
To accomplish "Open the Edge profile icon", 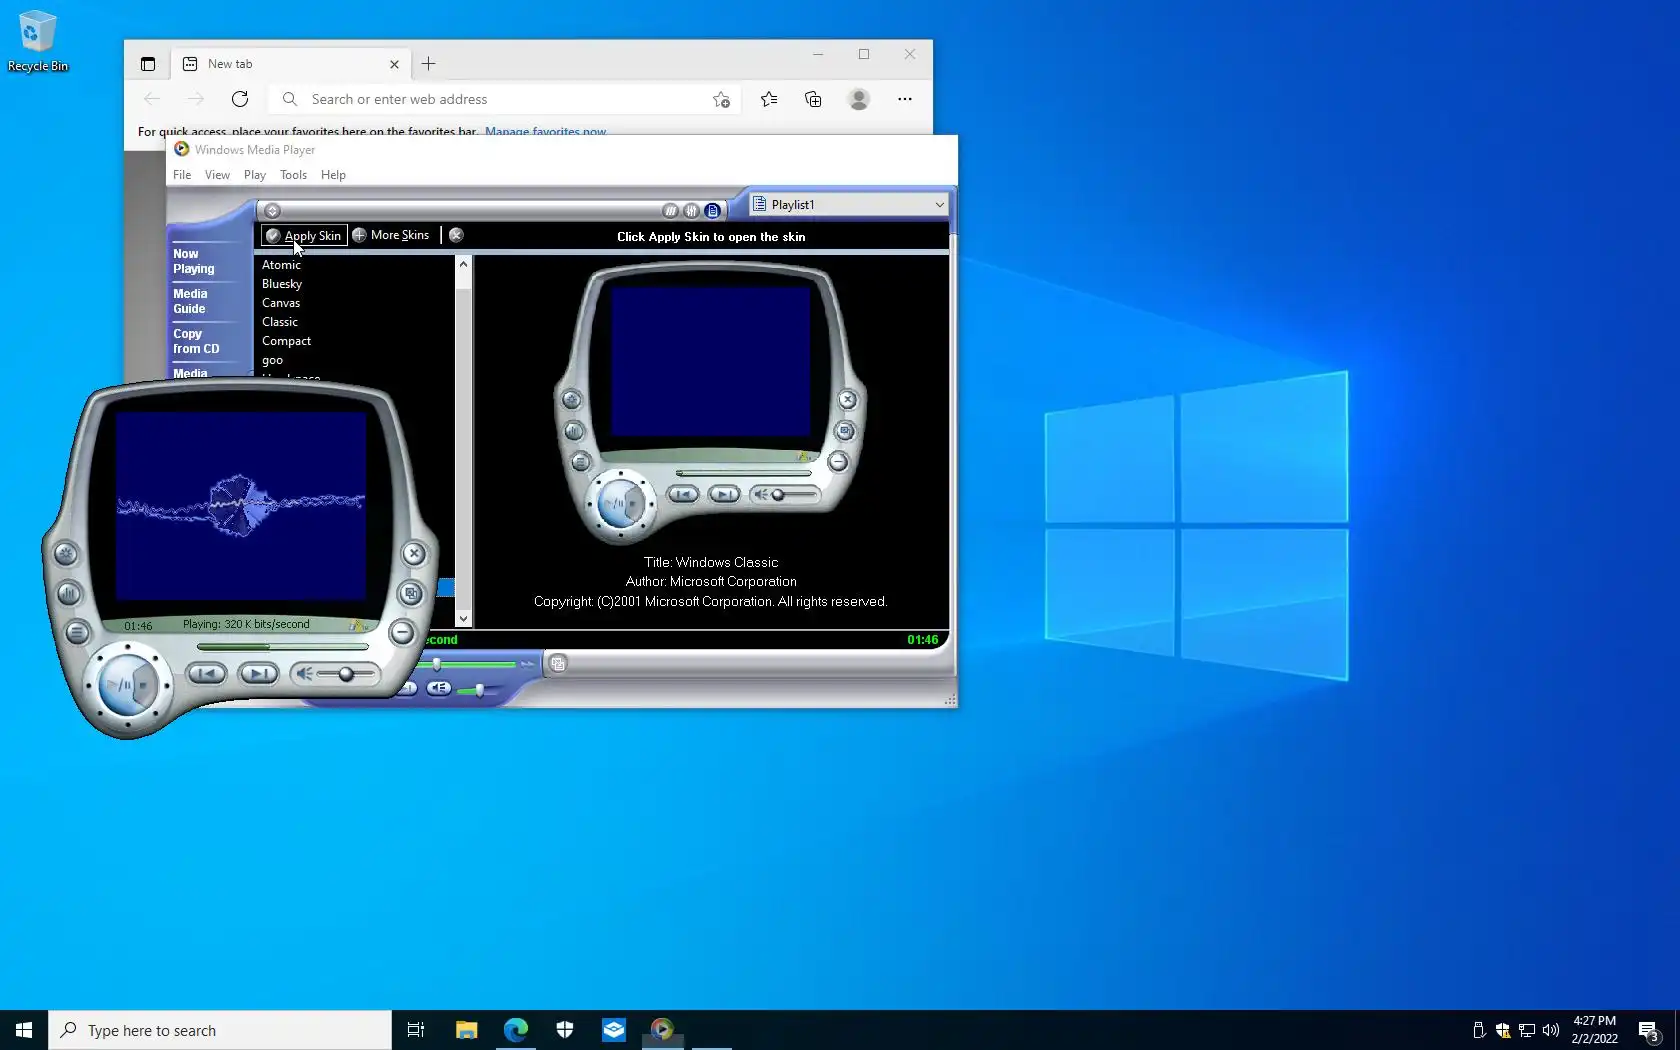I will 859,99.
